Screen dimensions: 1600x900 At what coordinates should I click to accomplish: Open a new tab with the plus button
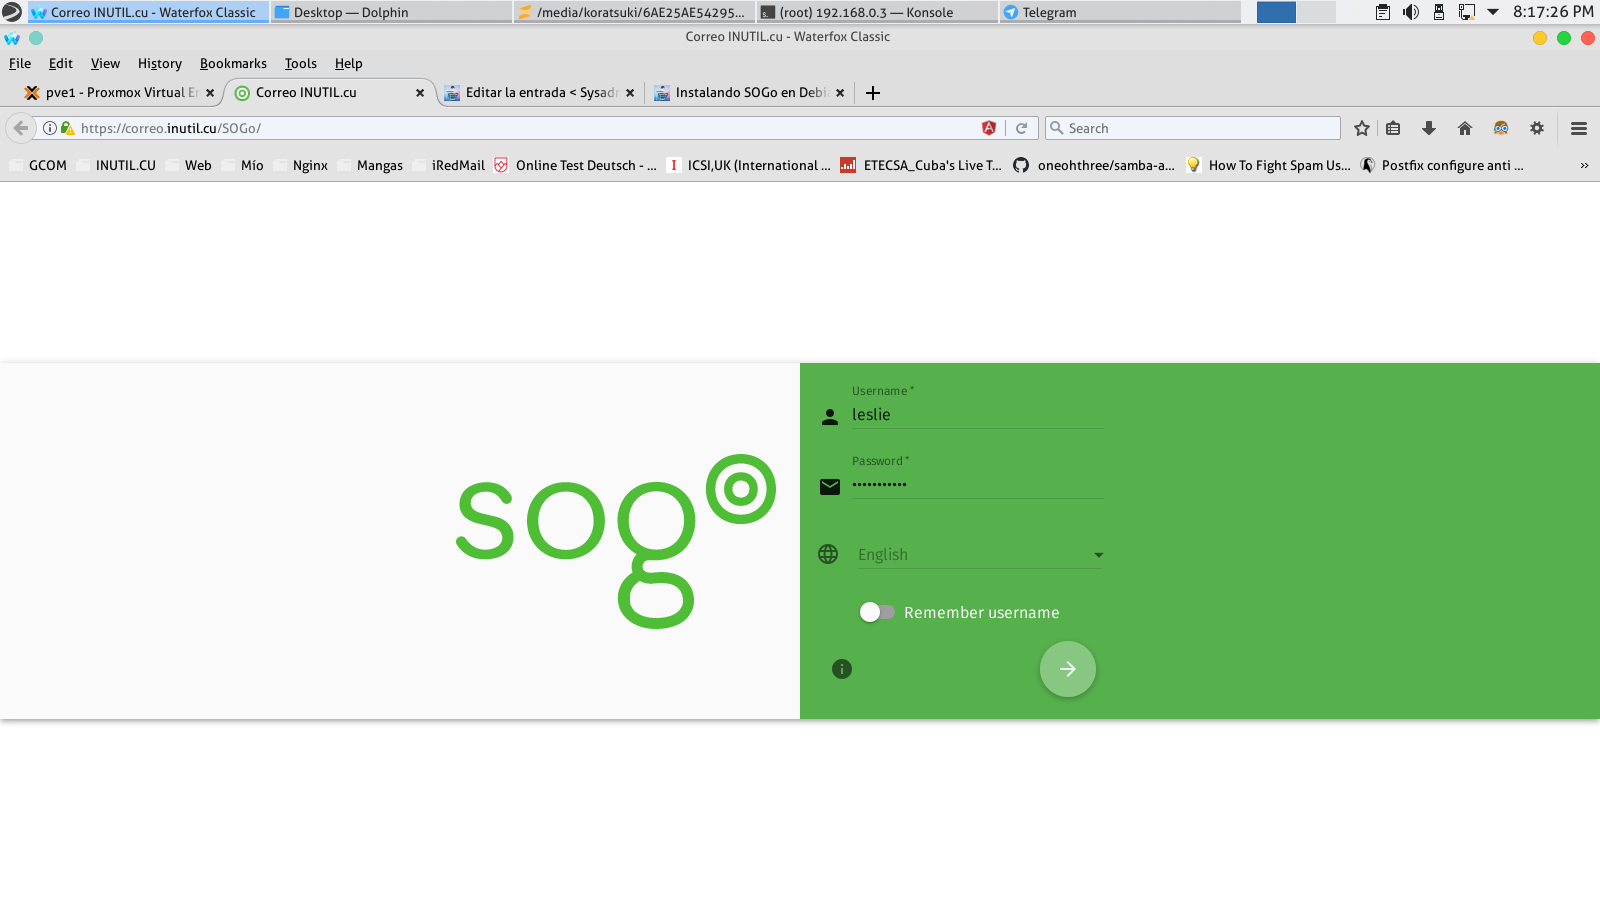pos(873,93)
